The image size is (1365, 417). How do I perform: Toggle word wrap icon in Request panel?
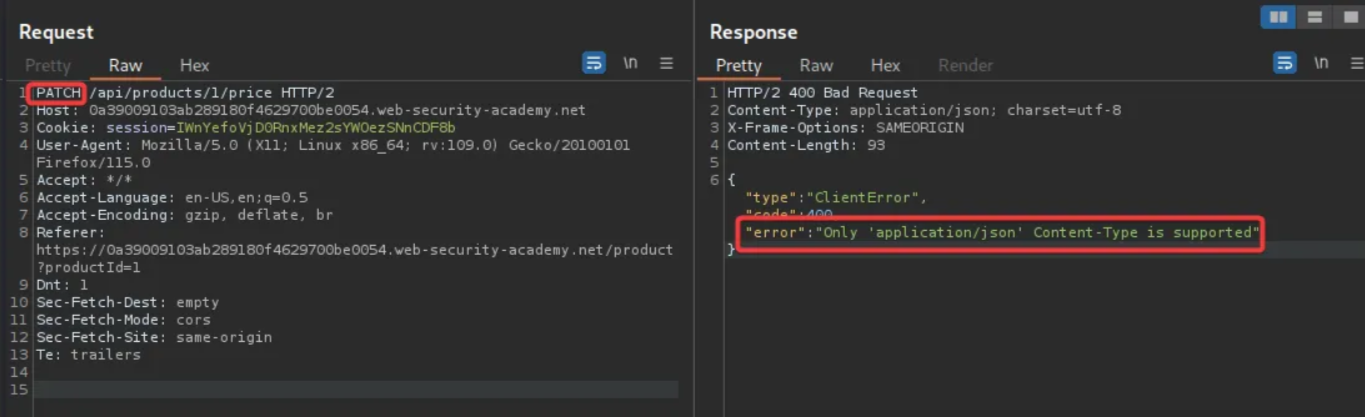click(x=594, y=63)
